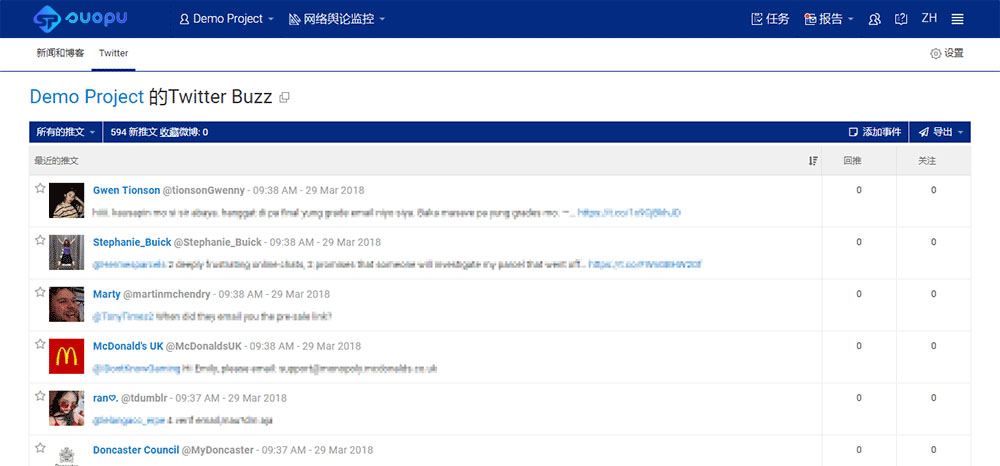Open the link in Stephanie_Buick's tweet

point(645,264)
